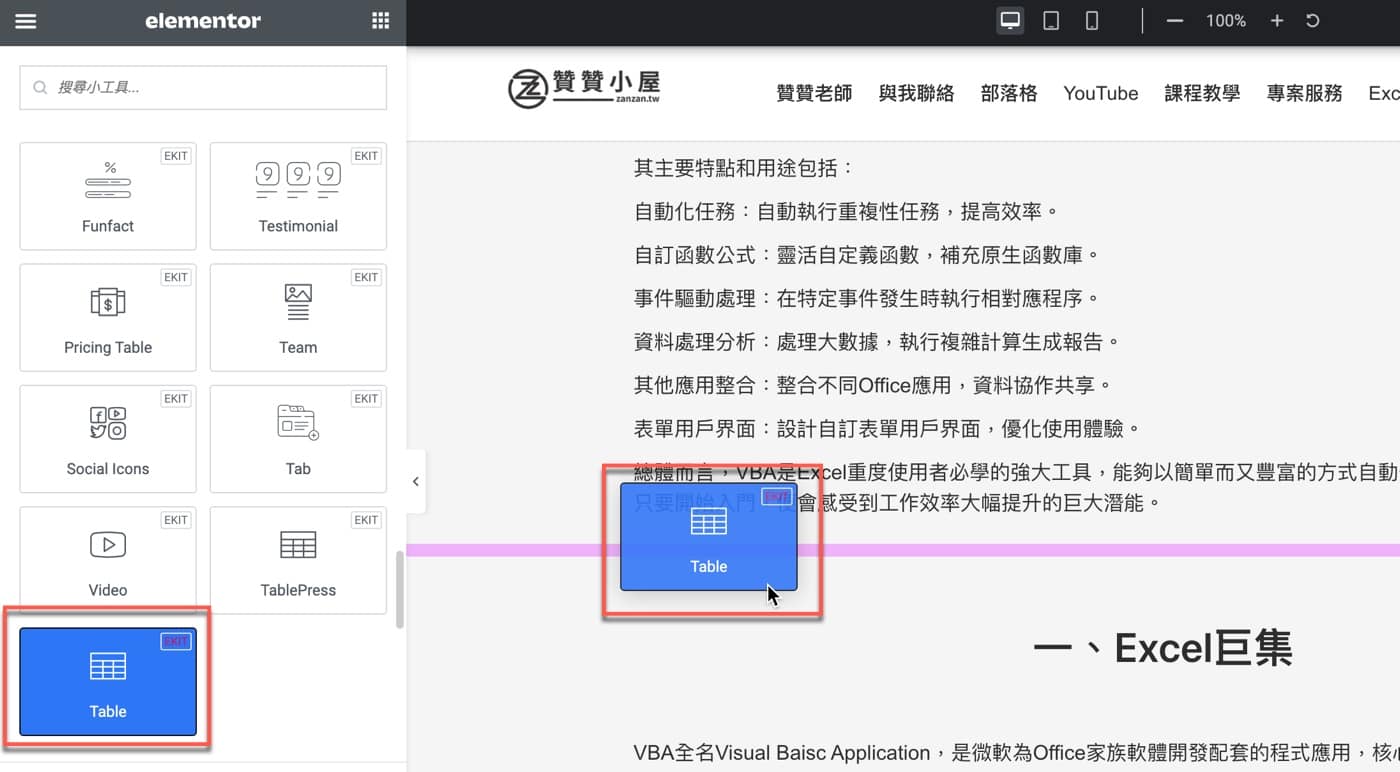Screen dimensions: 1400x772
Task: Reset zoom with the undo arrow icon
Action: [x=1313, y=21]
